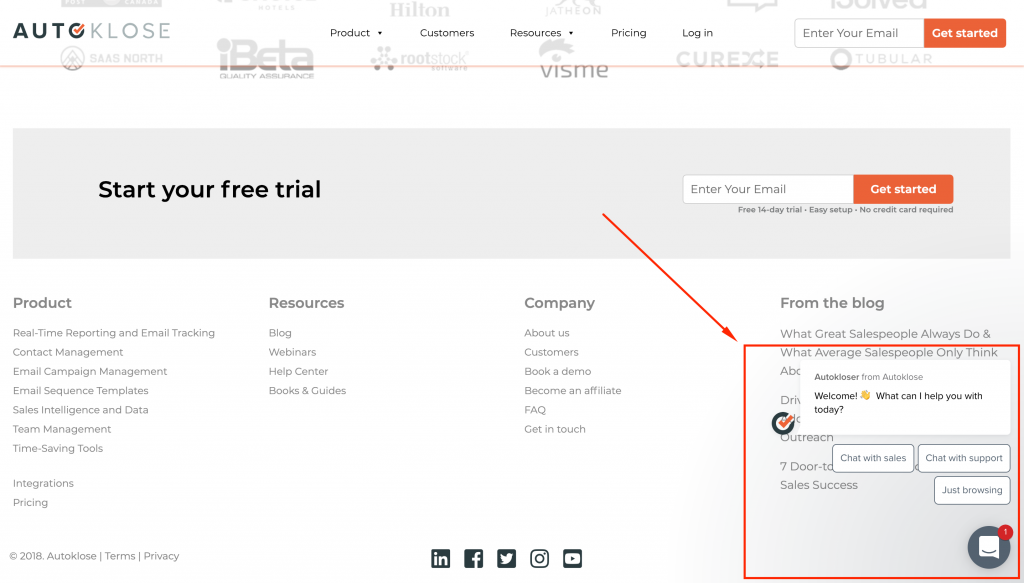
Task: Open Book a demo link
Action: click(558, 371)
